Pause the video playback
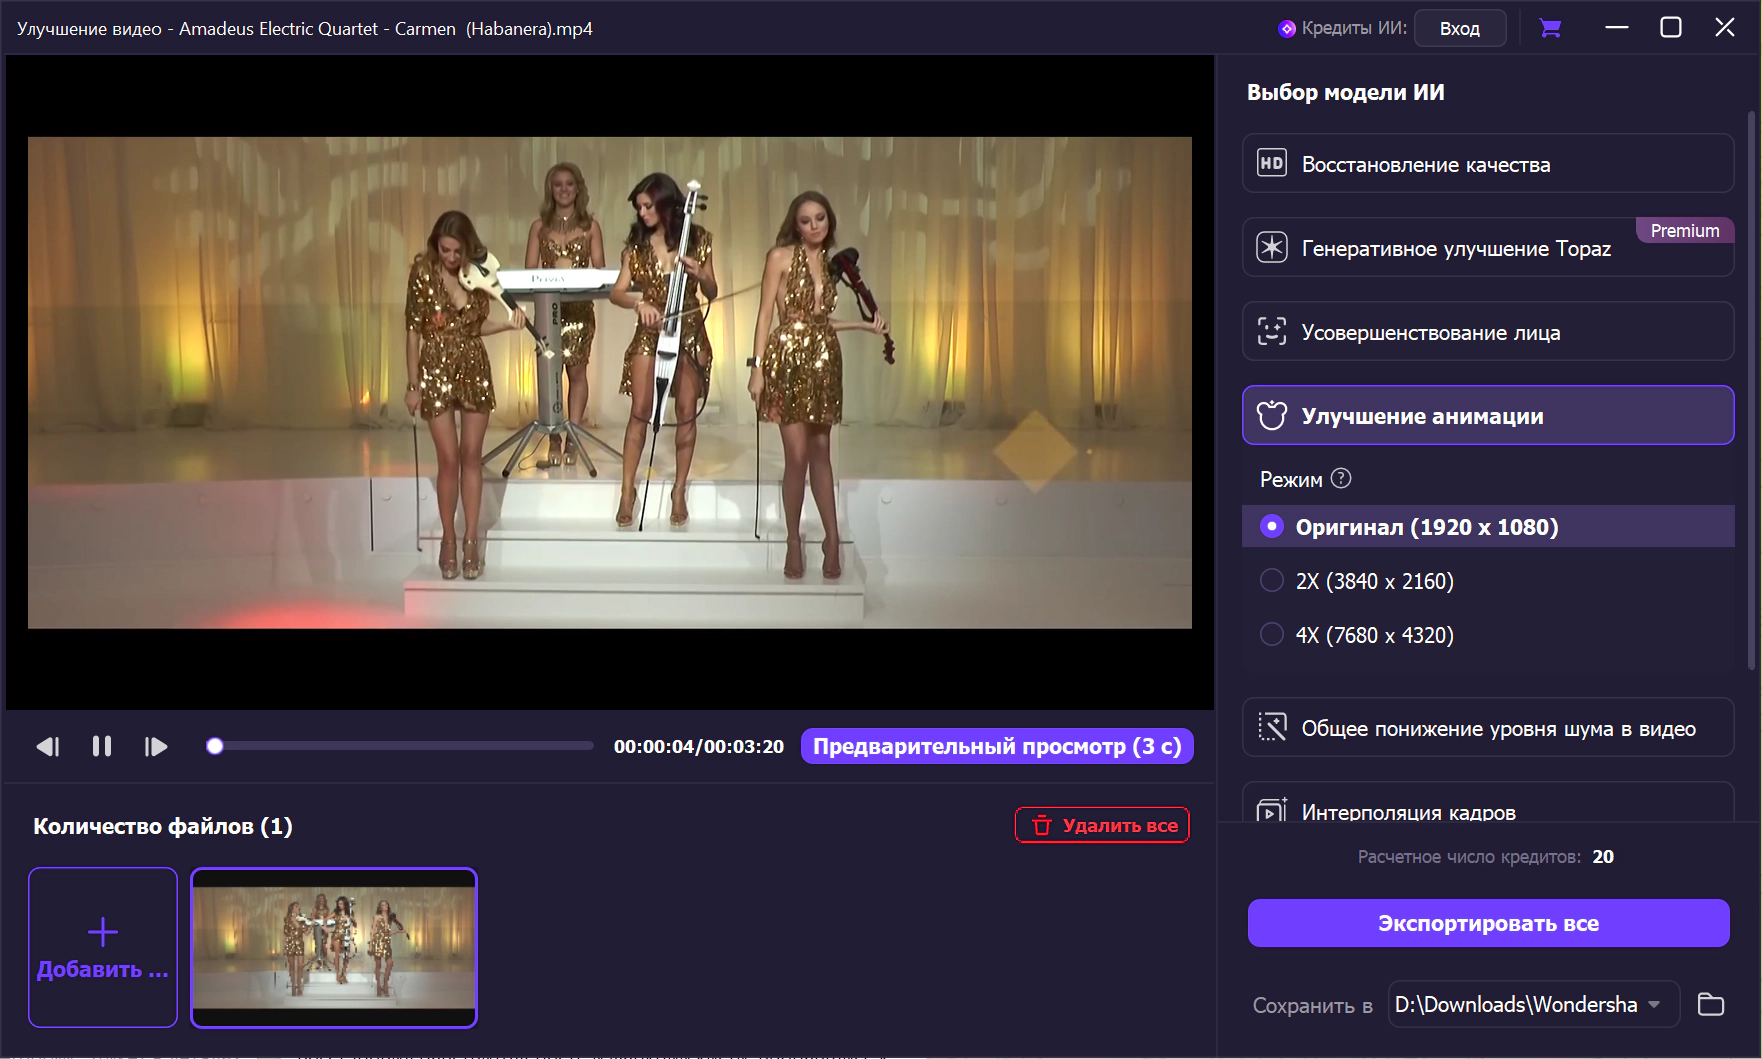This screenshot has width=1762, height=1059. [x=101, y=747]
